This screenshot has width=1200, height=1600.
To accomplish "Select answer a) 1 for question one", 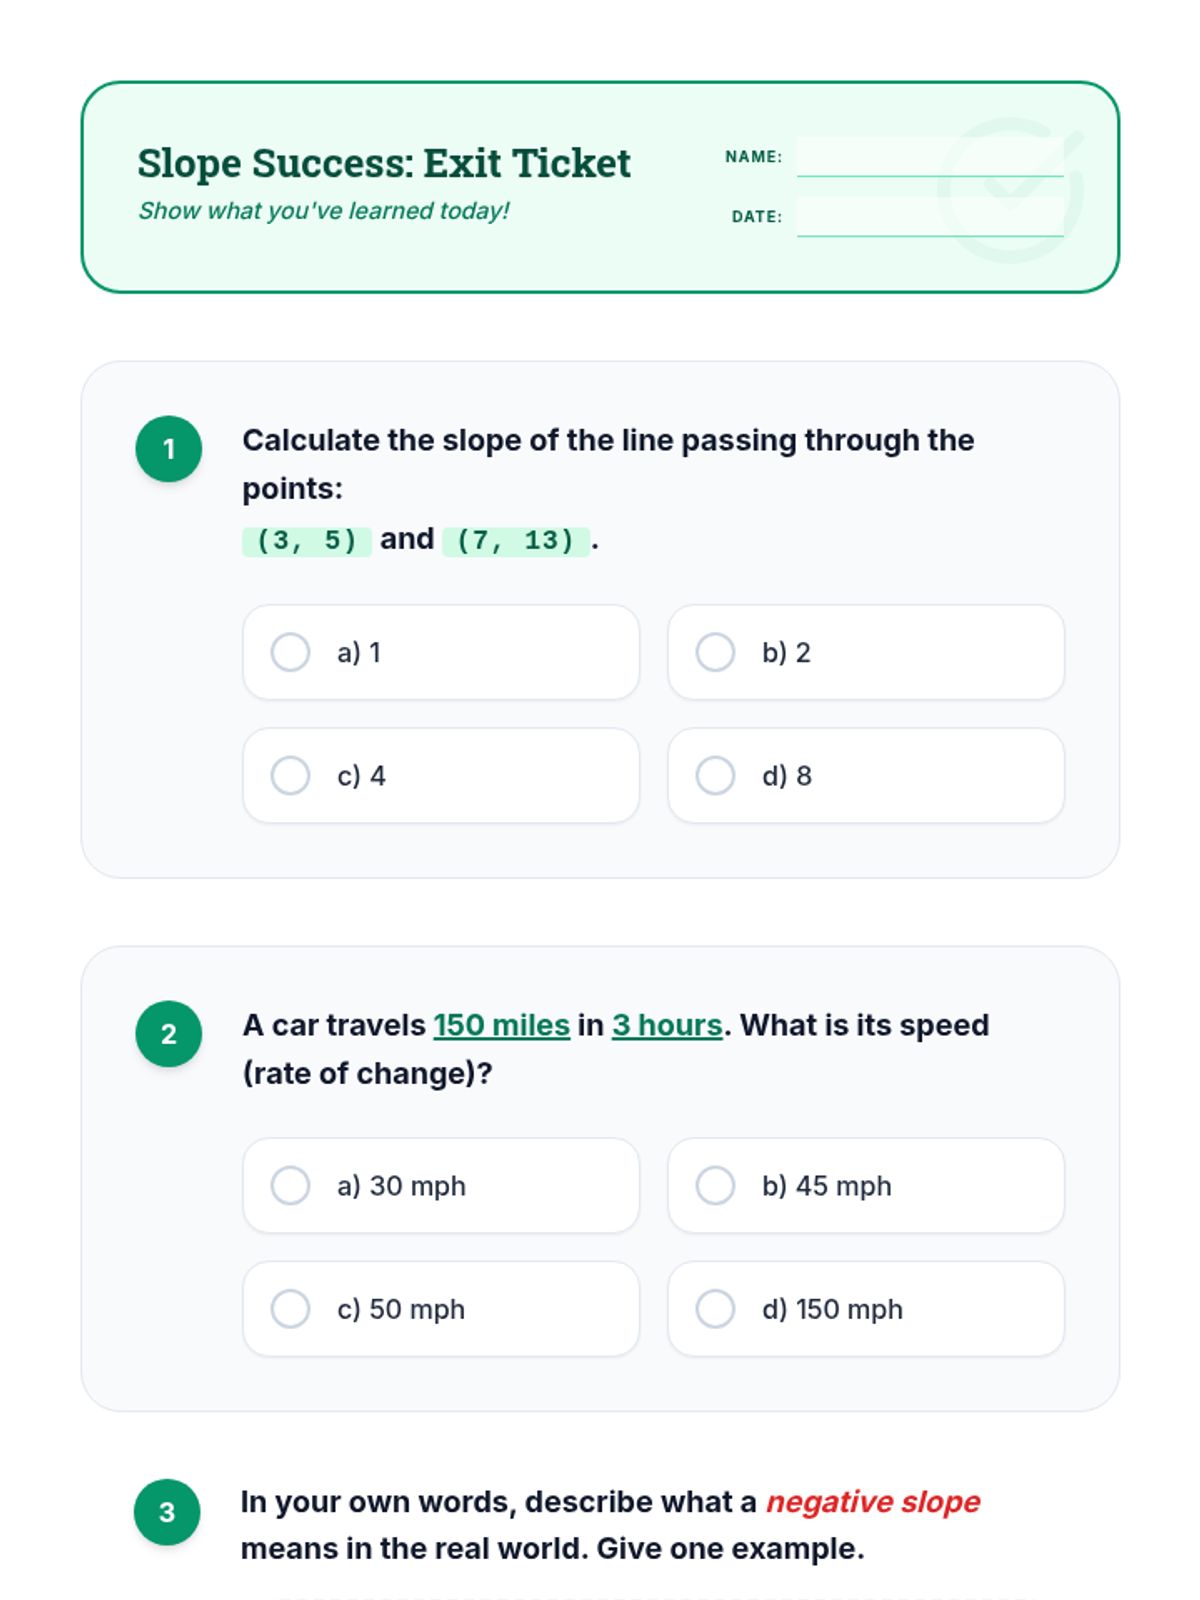I will (x=441, y=652).
